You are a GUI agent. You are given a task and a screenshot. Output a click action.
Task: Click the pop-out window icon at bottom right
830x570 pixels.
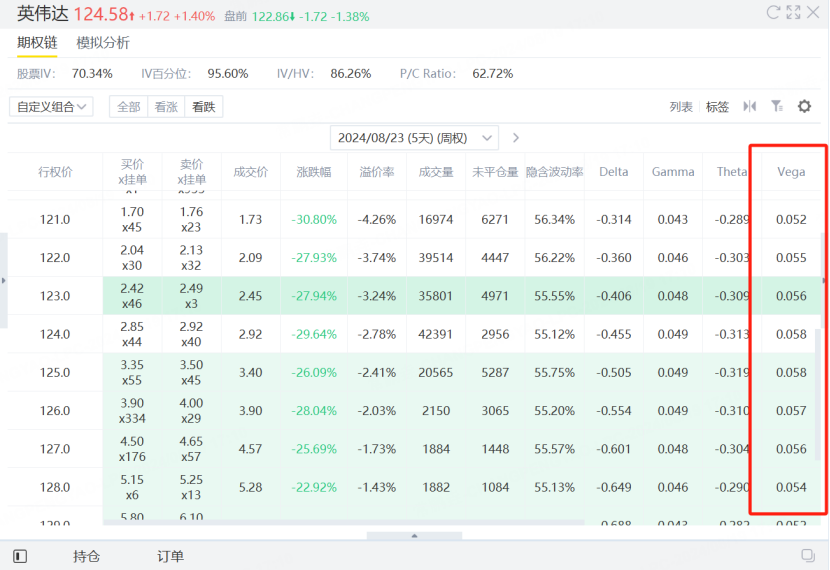(x=808, y=556)
